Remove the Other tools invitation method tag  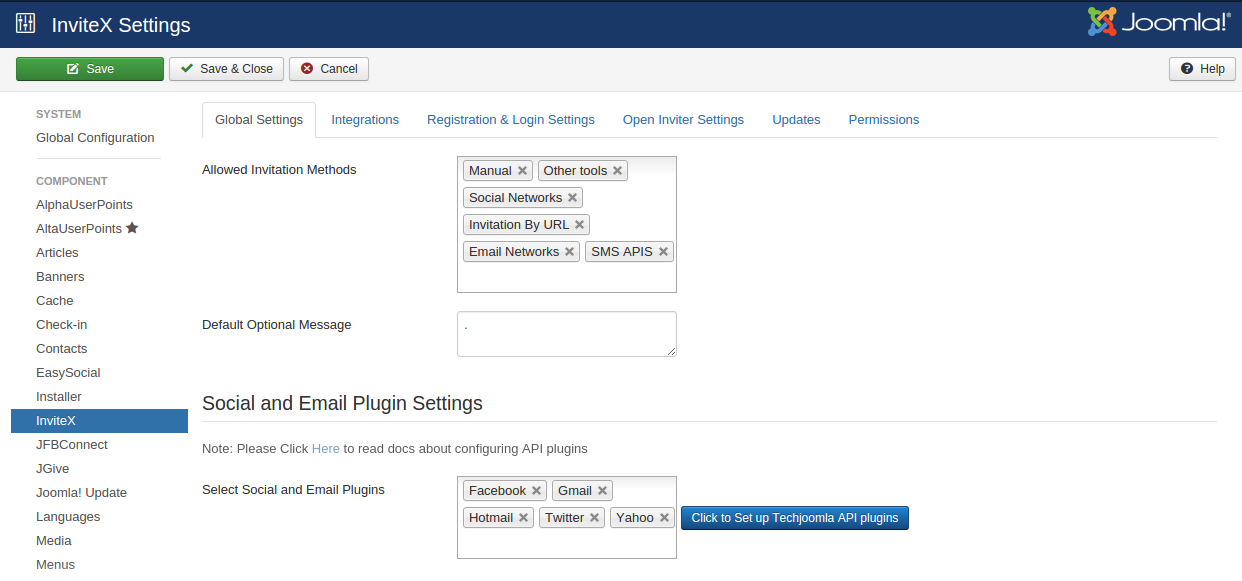(618, 171)
